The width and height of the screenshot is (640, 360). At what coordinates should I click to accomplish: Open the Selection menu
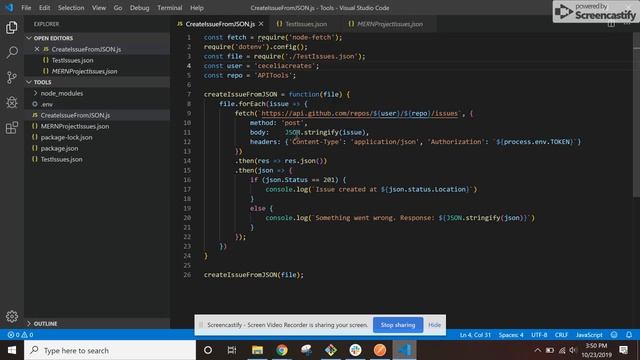pos(71,8)
